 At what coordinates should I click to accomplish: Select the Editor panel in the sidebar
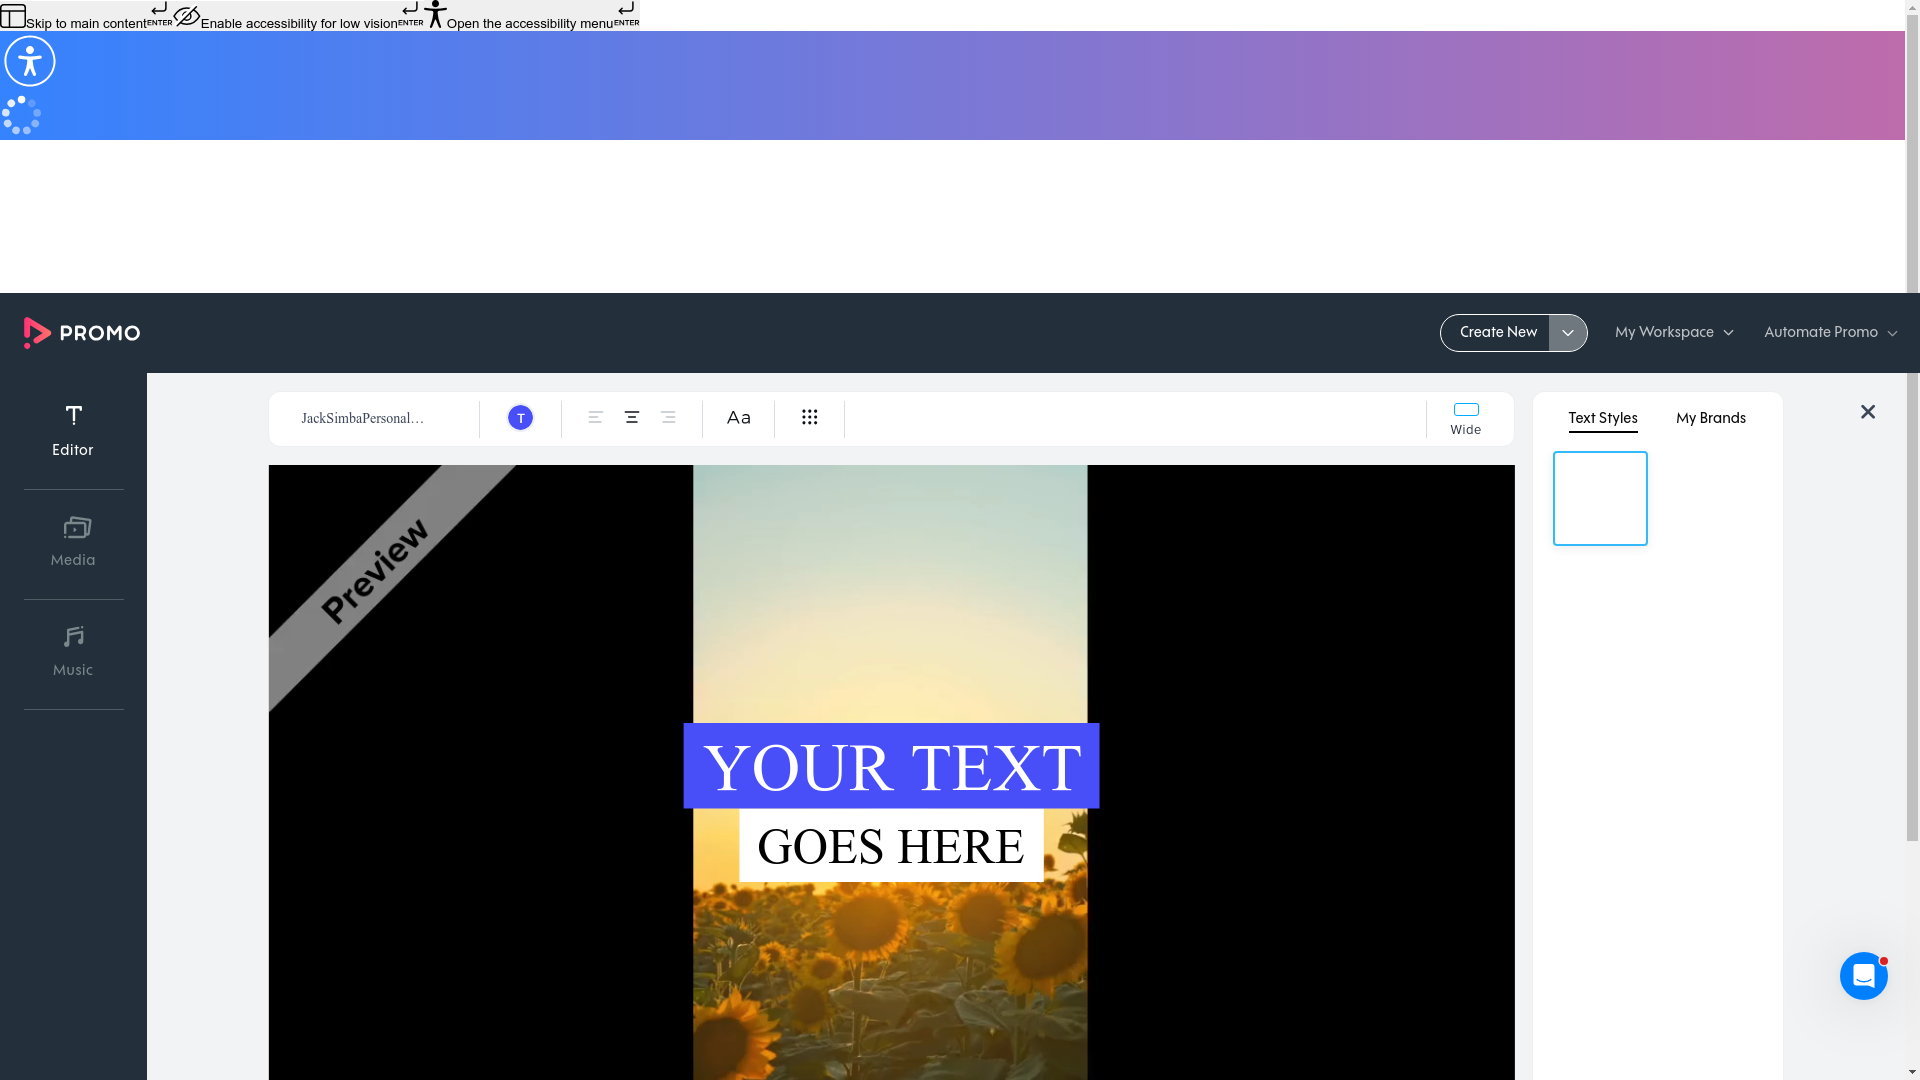[72, 430]
